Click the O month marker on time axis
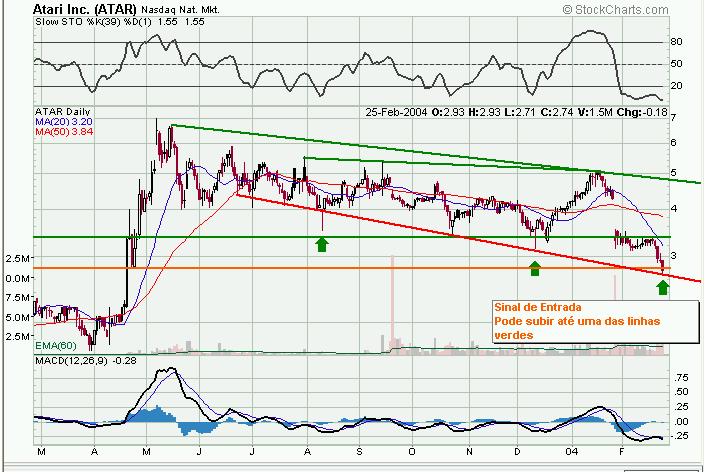 pyautogui.click(x=412, y=451)
